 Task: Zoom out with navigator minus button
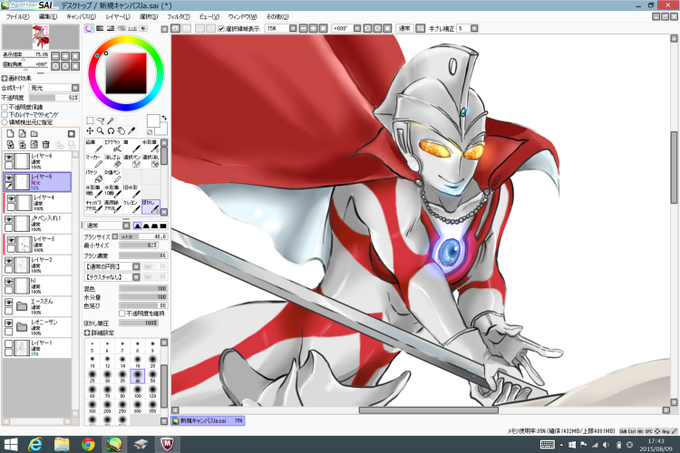(x=56, y=56)
